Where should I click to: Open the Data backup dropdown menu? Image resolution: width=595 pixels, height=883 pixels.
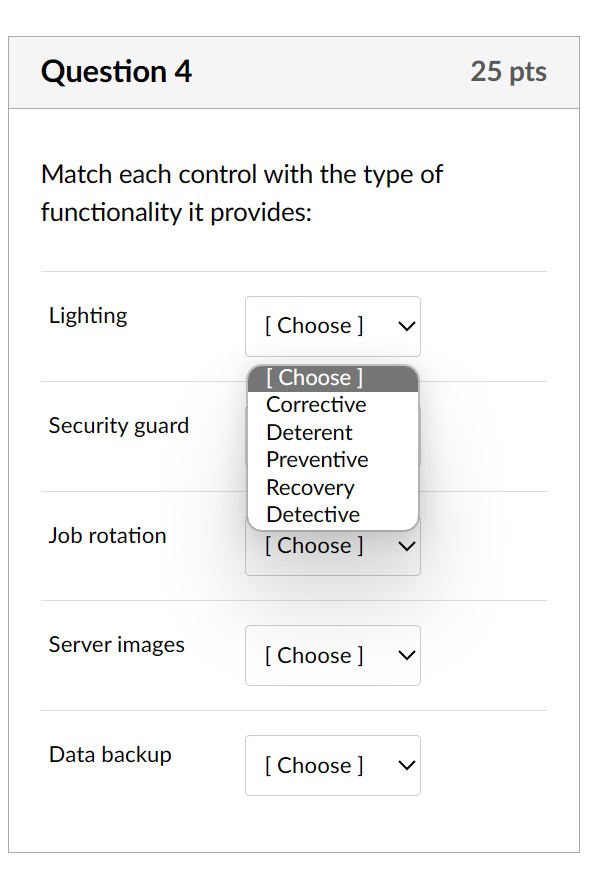click(x=332, y=765)
